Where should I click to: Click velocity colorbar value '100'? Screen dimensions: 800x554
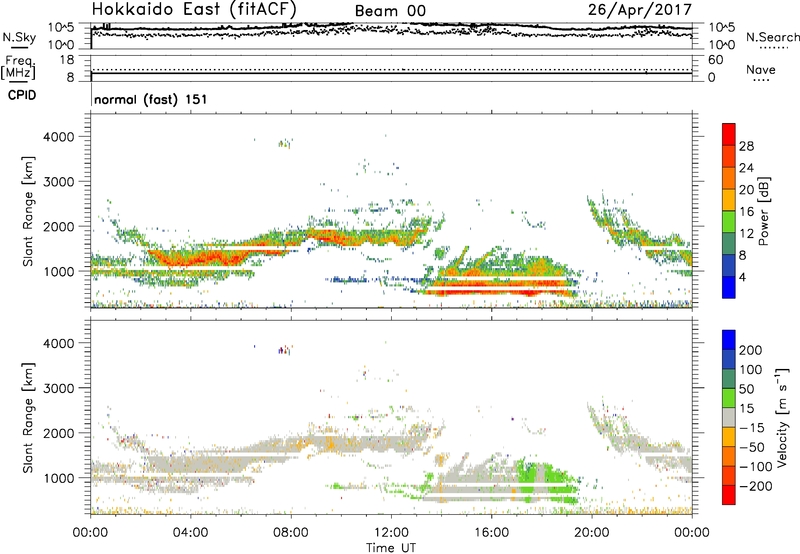751,369
